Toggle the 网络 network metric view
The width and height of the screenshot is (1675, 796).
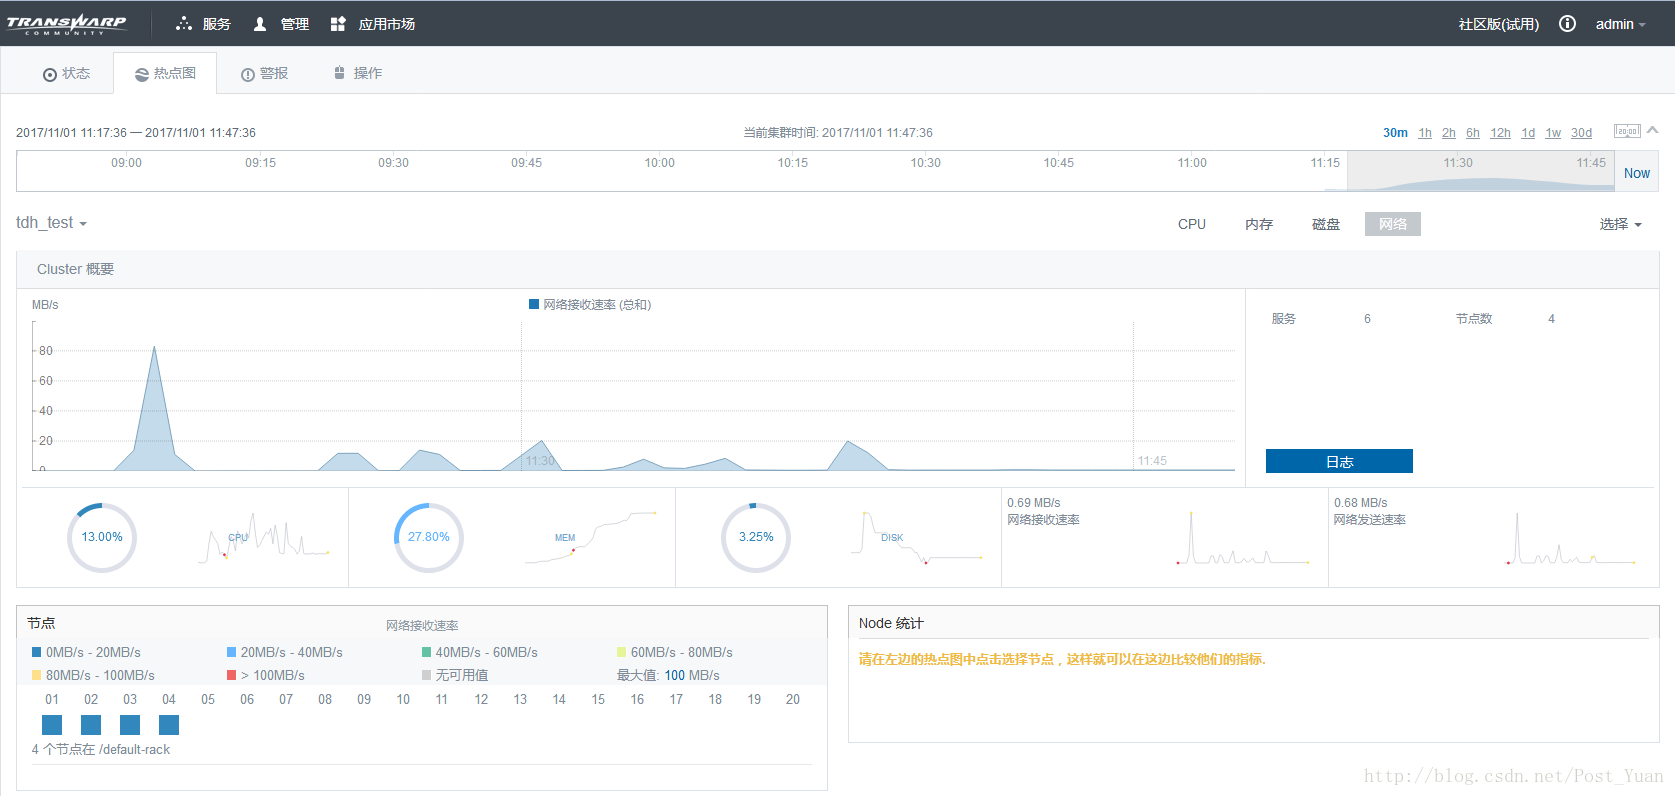pos(1393,224)
